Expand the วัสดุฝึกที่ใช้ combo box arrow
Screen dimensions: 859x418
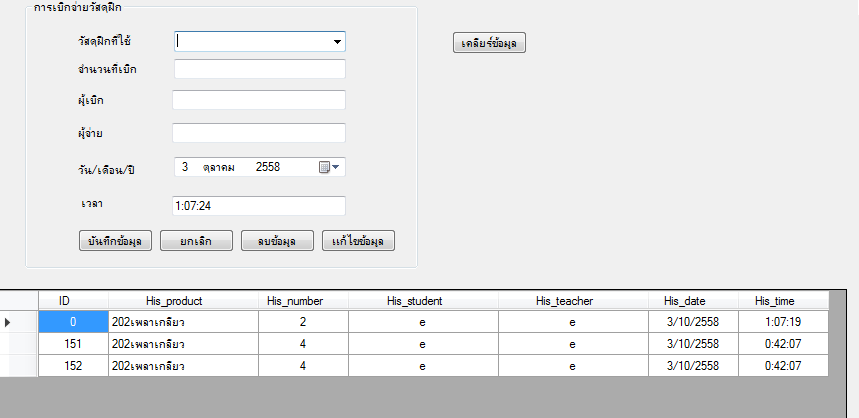pos(337,42)
